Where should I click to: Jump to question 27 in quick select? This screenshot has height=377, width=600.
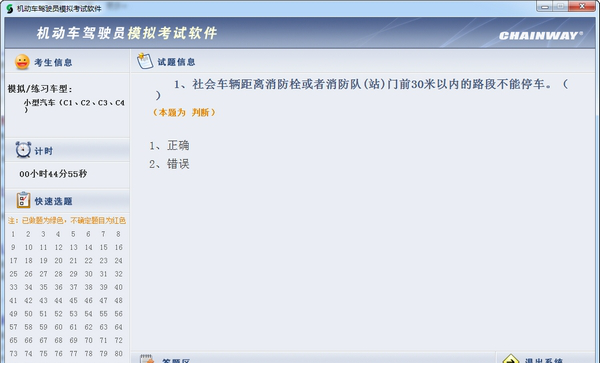[43, 274]
